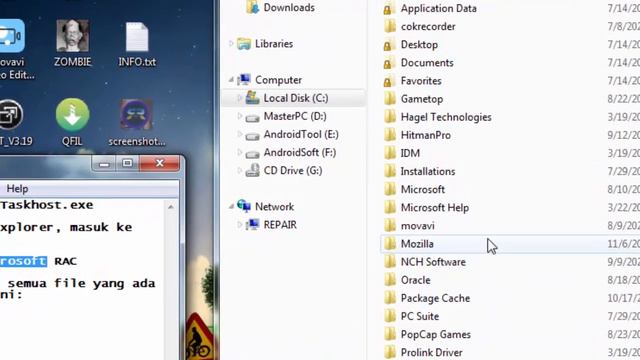This screenshot has width=640, height=360.
Task: Click the locked Desktop folder icon
Action: [x=389, y=45]
